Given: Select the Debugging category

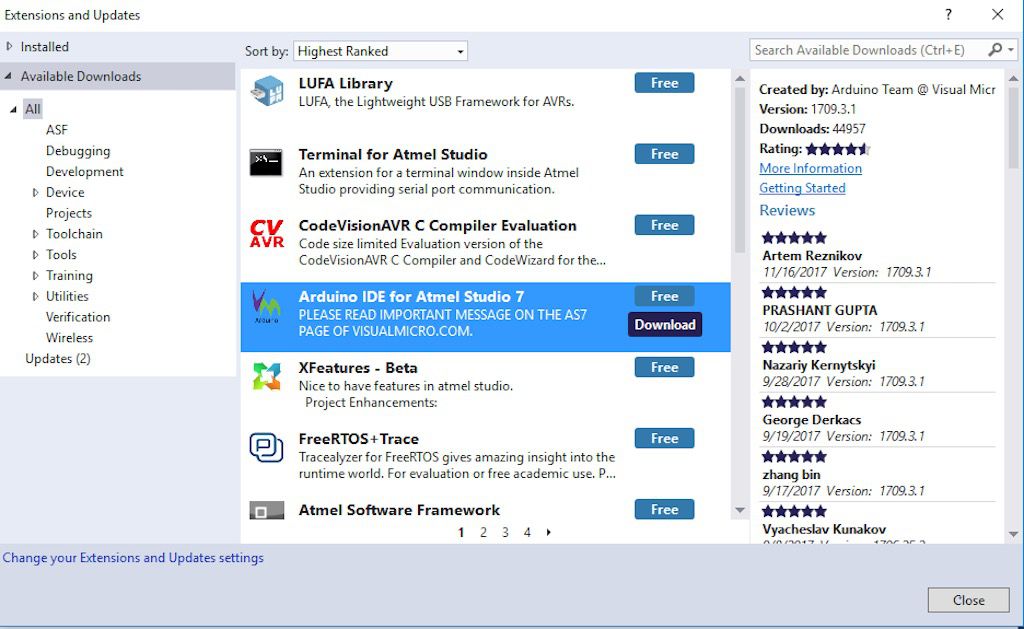Looking at the screenshot, I should point(78,151).
